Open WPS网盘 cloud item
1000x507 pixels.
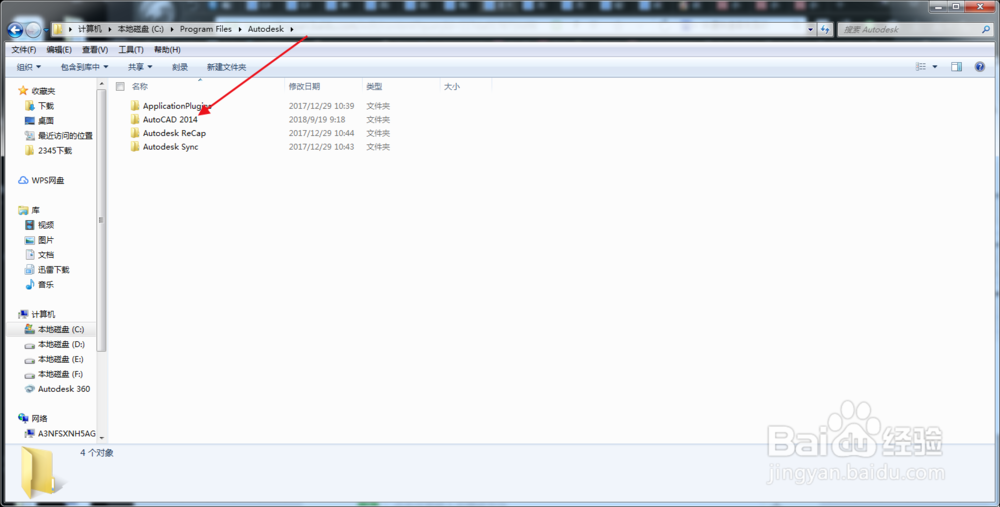[47, 180]
